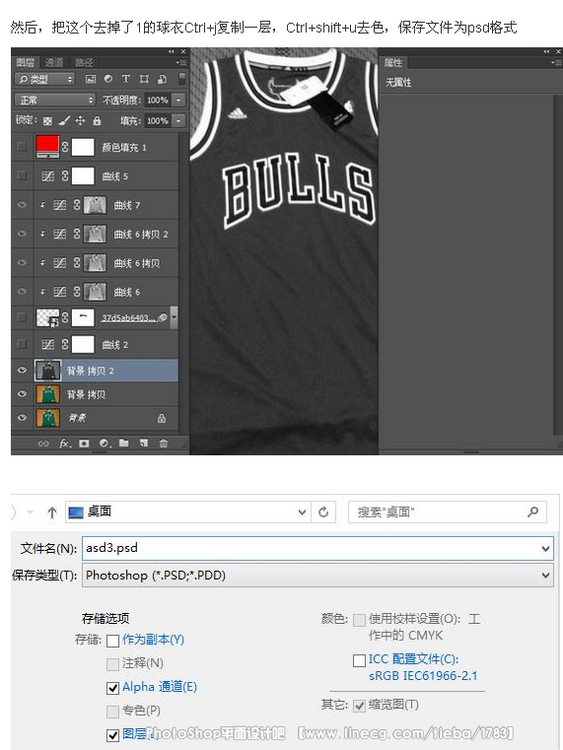Filter layers by adjustment layer icon
563x750 pixels.
point(108,79)
